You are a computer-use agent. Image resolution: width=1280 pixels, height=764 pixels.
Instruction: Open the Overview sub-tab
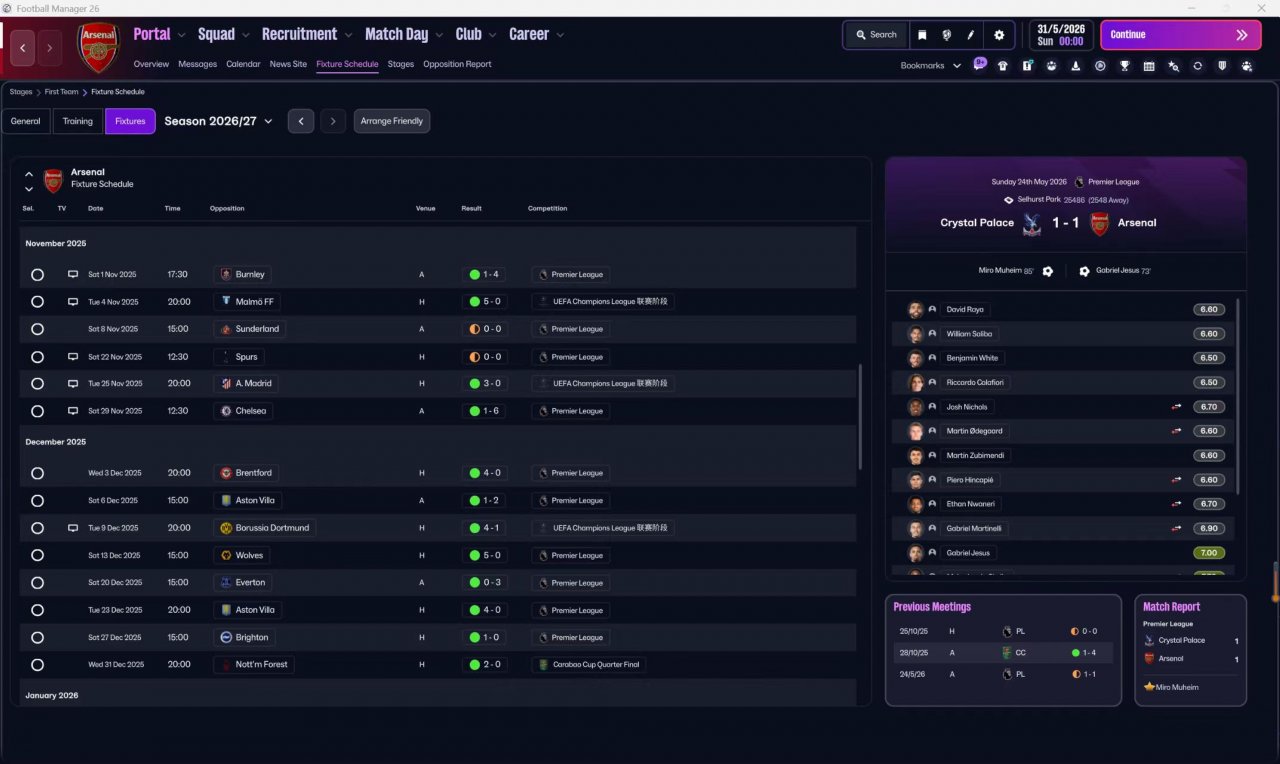click(x=151, y=64)
